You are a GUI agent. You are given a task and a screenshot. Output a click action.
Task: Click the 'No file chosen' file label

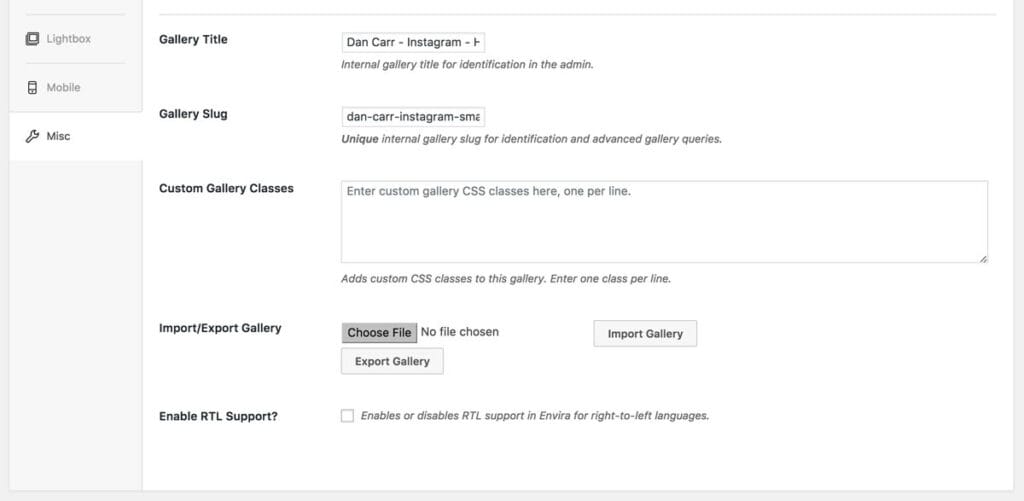460,332
